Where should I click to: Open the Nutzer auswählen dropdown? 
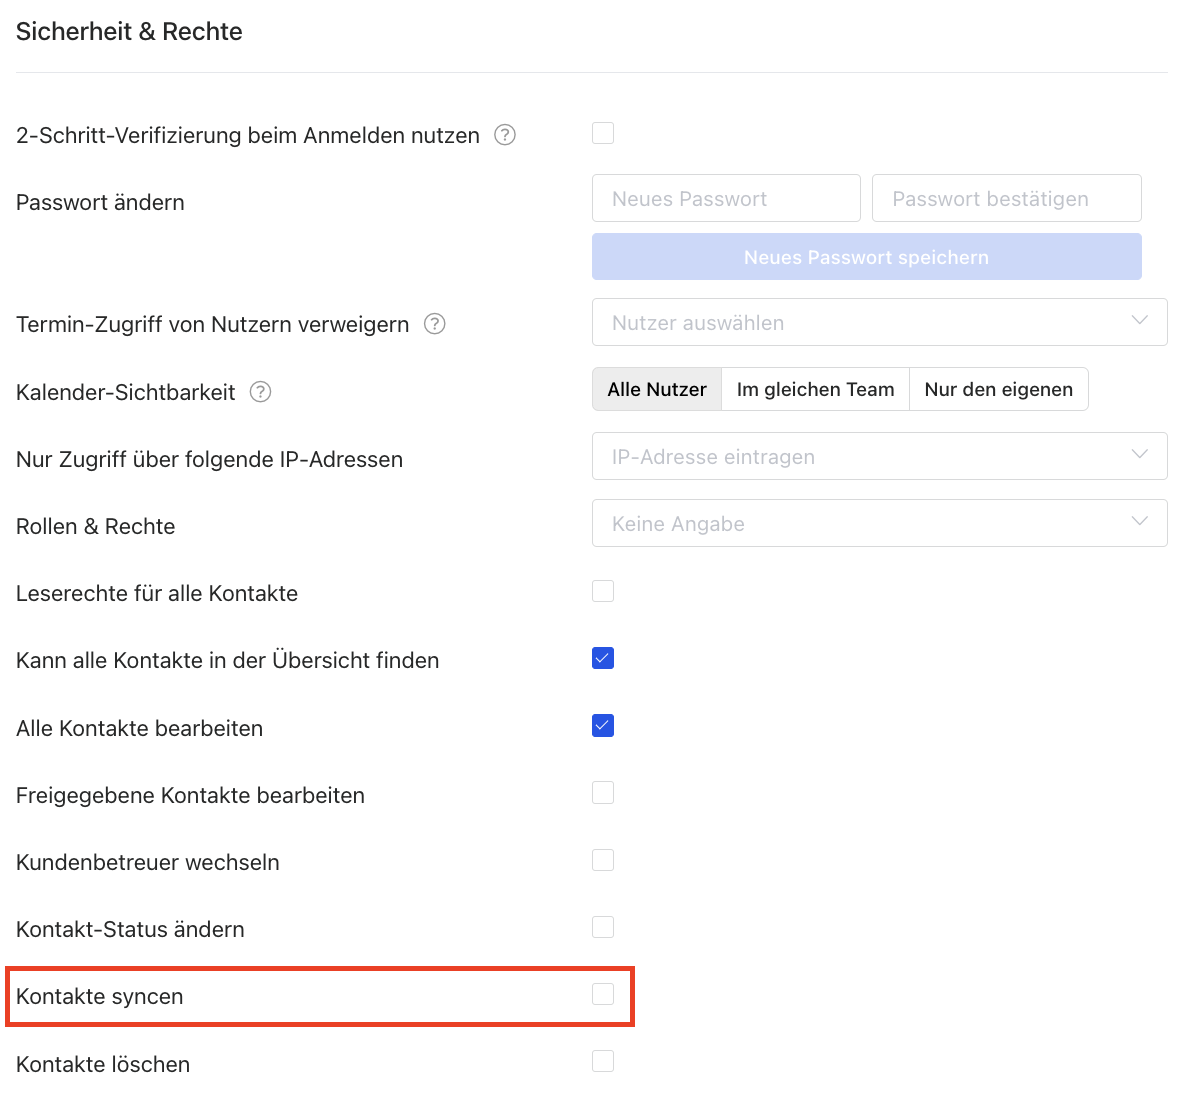[879, 323]
